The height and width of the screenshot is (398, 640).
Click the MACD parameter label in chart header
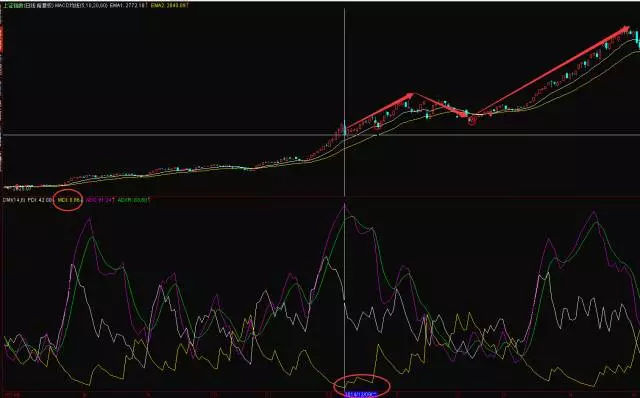click(82, 6)
